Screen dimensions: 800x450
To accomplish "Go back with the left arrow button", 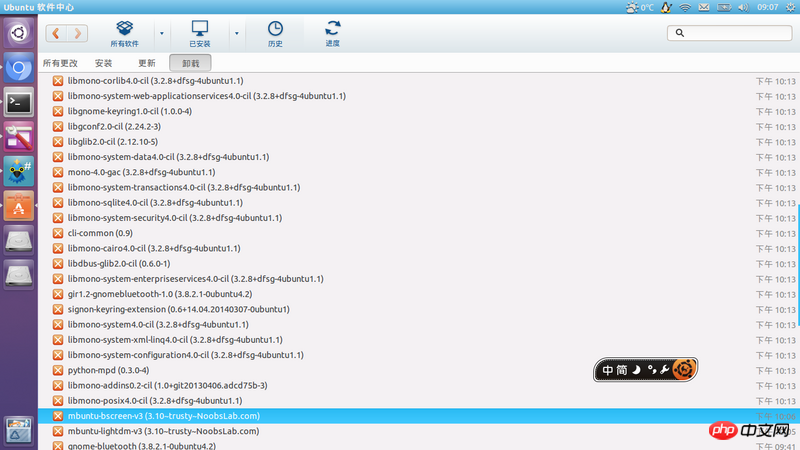I will (x=56, y=33).
